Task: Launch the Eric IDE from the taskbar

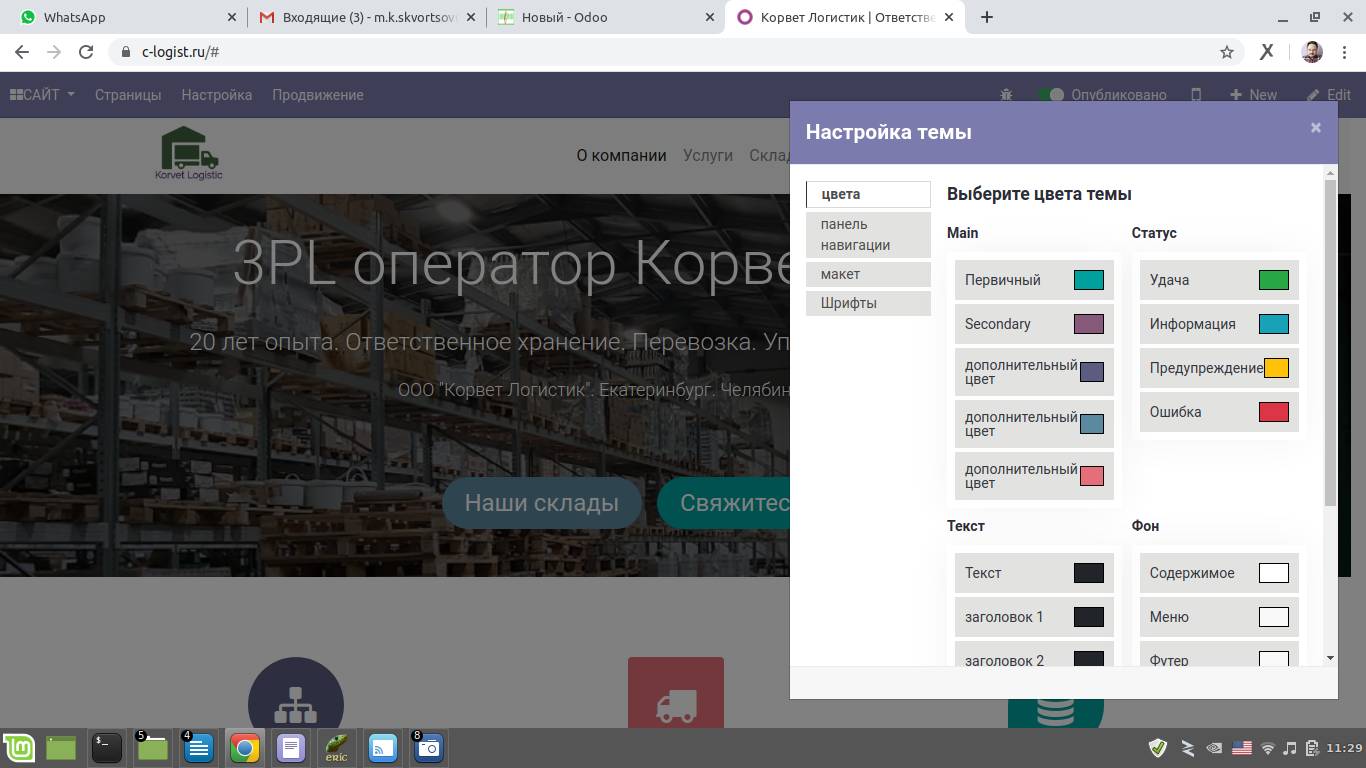Action: (x=337, y=747)
